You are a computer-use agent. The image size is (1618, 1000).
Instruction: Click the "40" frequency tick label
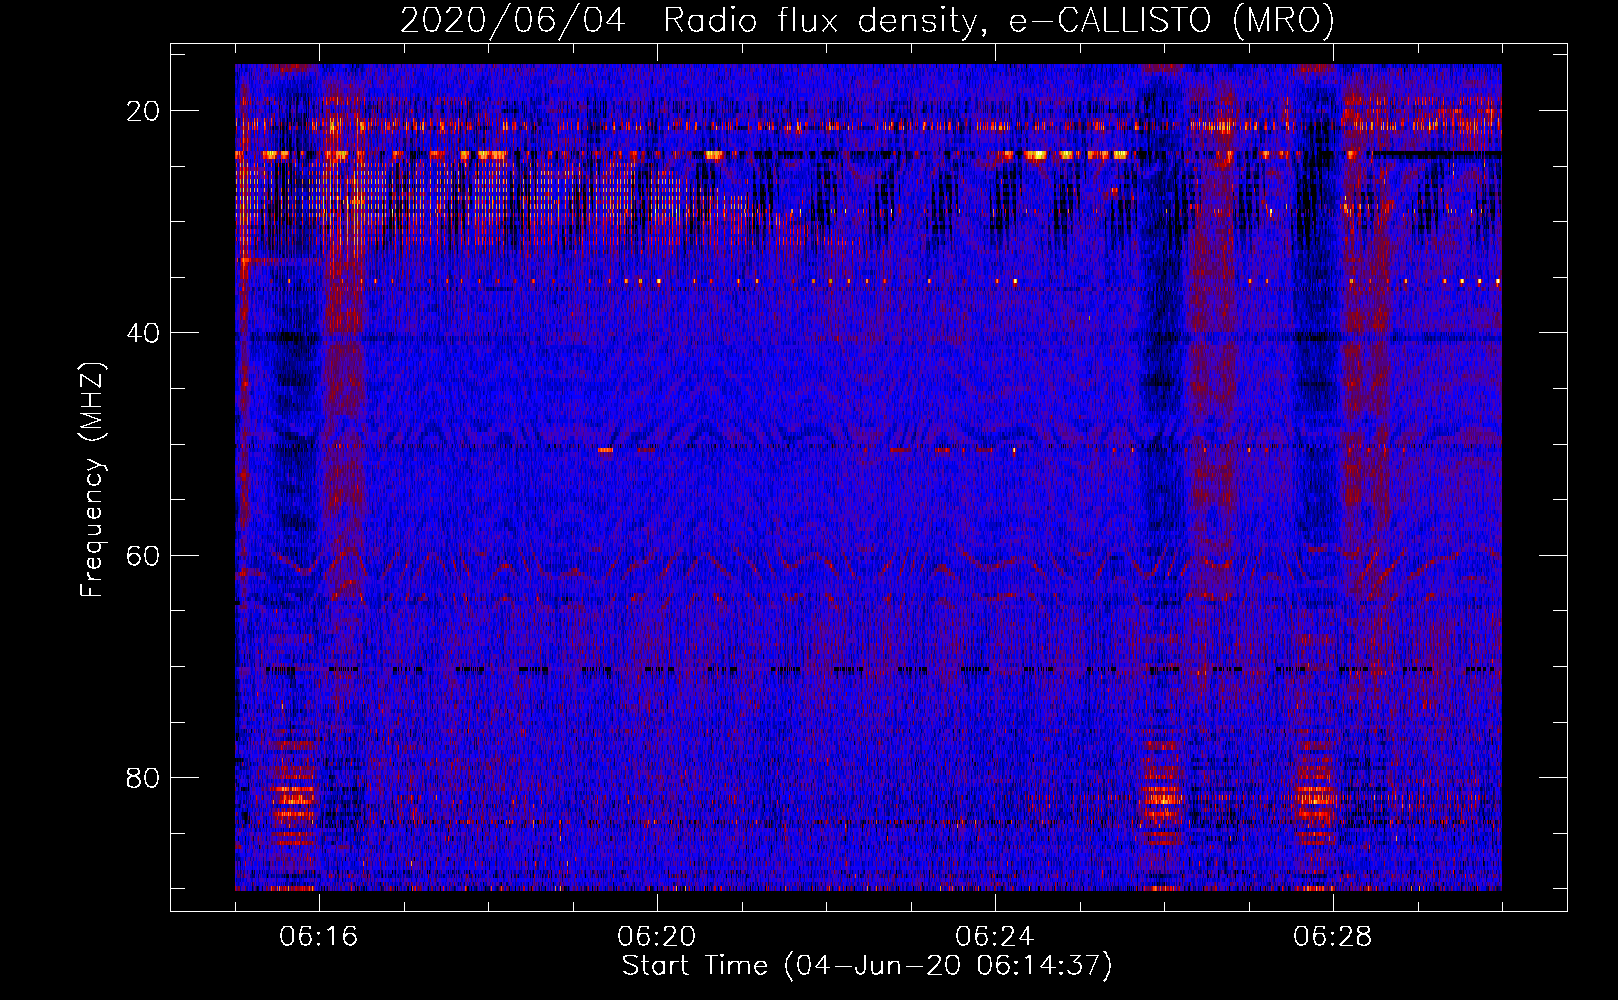143,333
